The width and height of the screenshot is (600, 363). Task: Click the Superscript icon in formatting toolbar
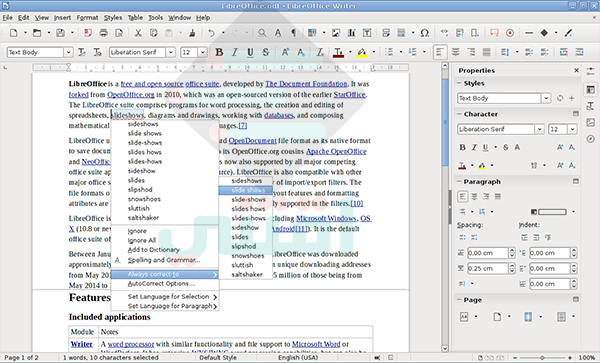(x=285, y=52)
